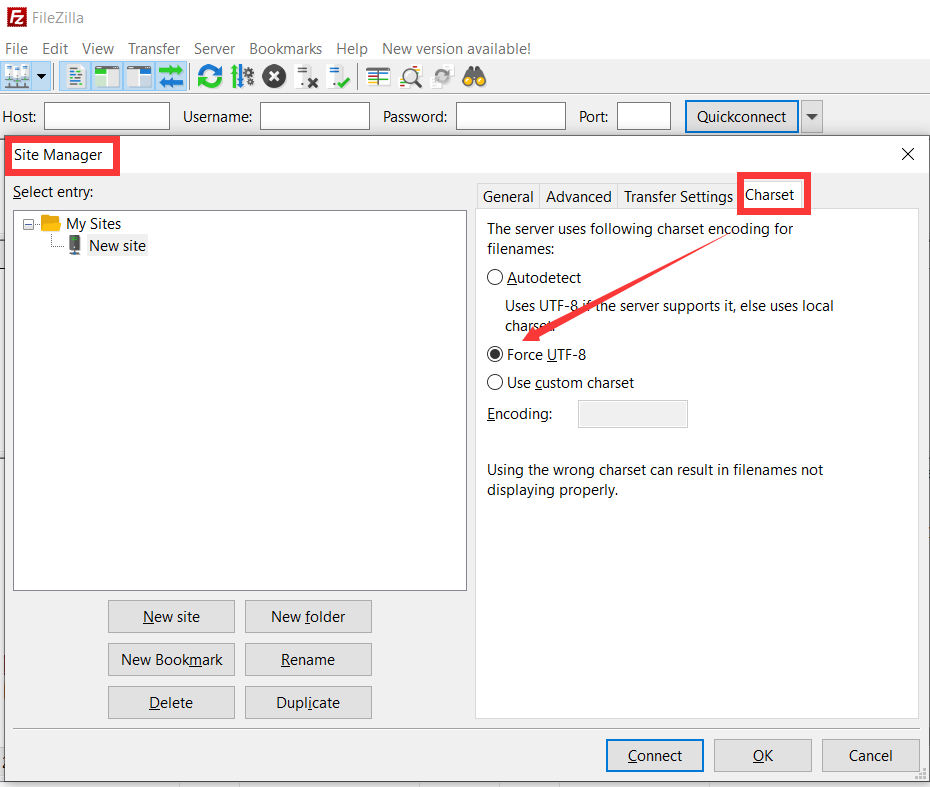Click the New Bookmark button
Image resolution: width=930 pixels, height=787 pixels.
pos(171,659)
